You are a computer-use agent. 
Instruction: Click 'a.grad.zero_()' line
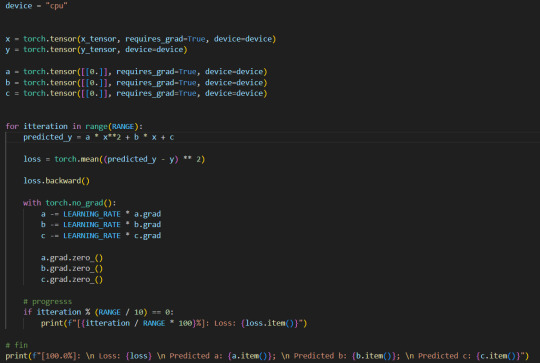pyautogui.click(x=72, y=258)
